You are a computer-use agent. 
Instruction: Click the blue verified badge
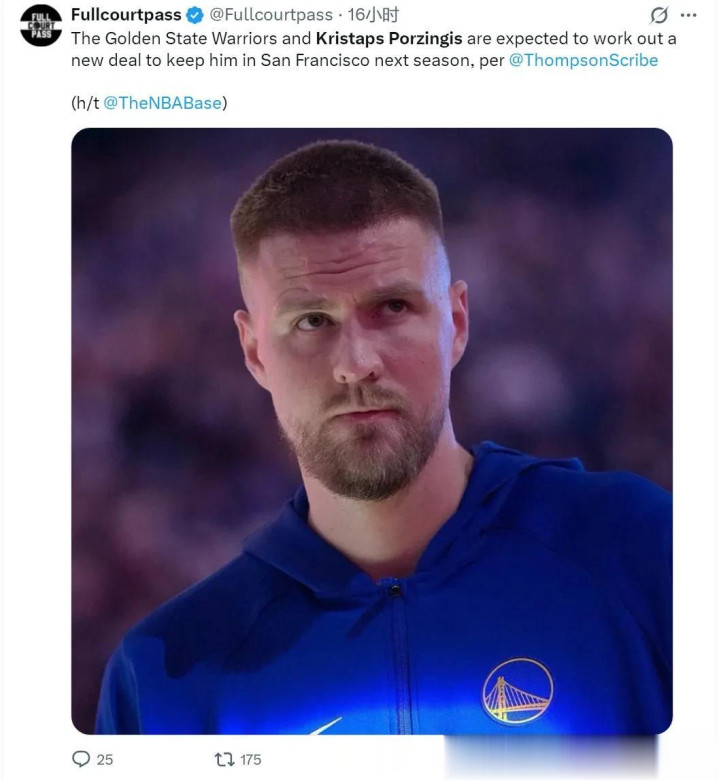pos(196,15)
